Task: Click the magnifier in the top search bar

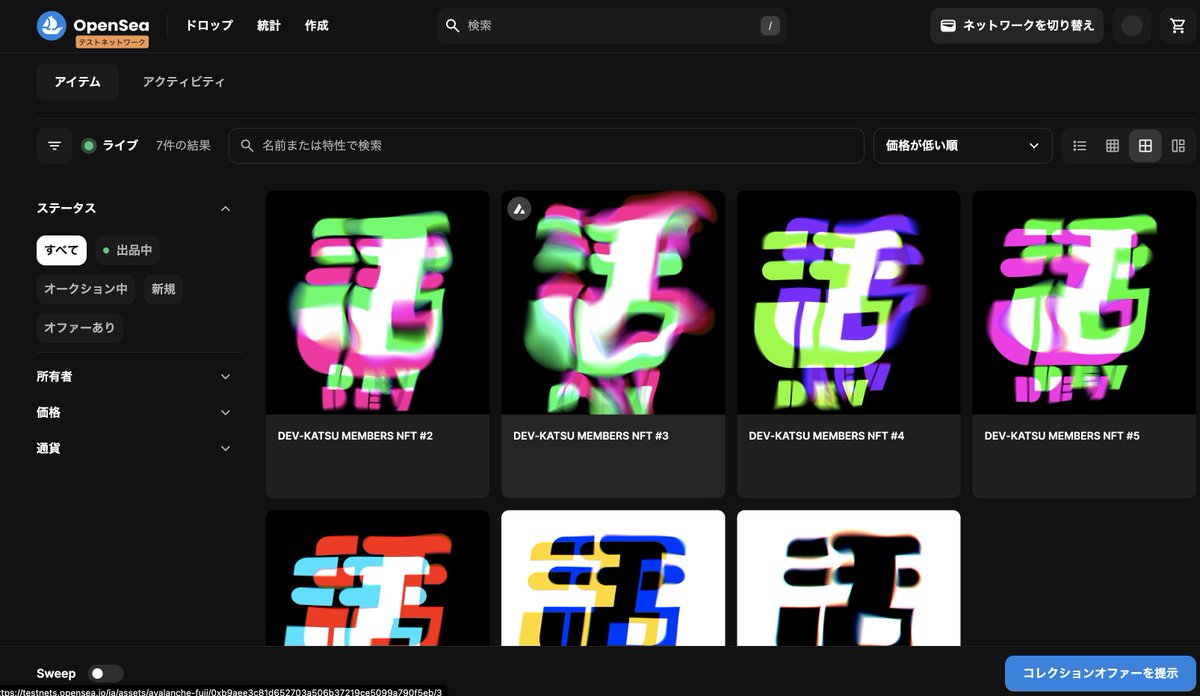Action: coord(453,26)
